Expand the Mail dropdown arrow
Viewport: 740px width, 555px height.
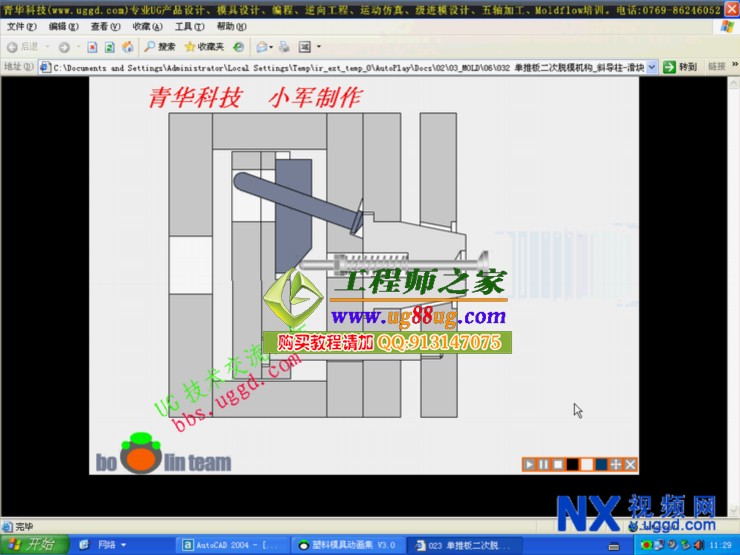271,47
